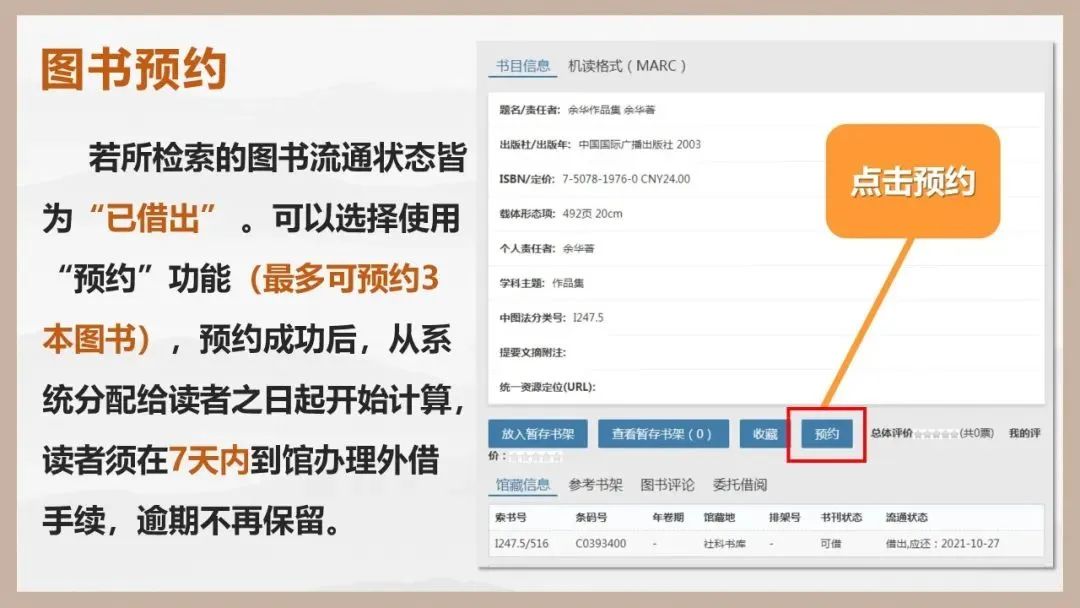Select the 馆藏信息 tab
The image size is (1080, 608).
[523, 485]
